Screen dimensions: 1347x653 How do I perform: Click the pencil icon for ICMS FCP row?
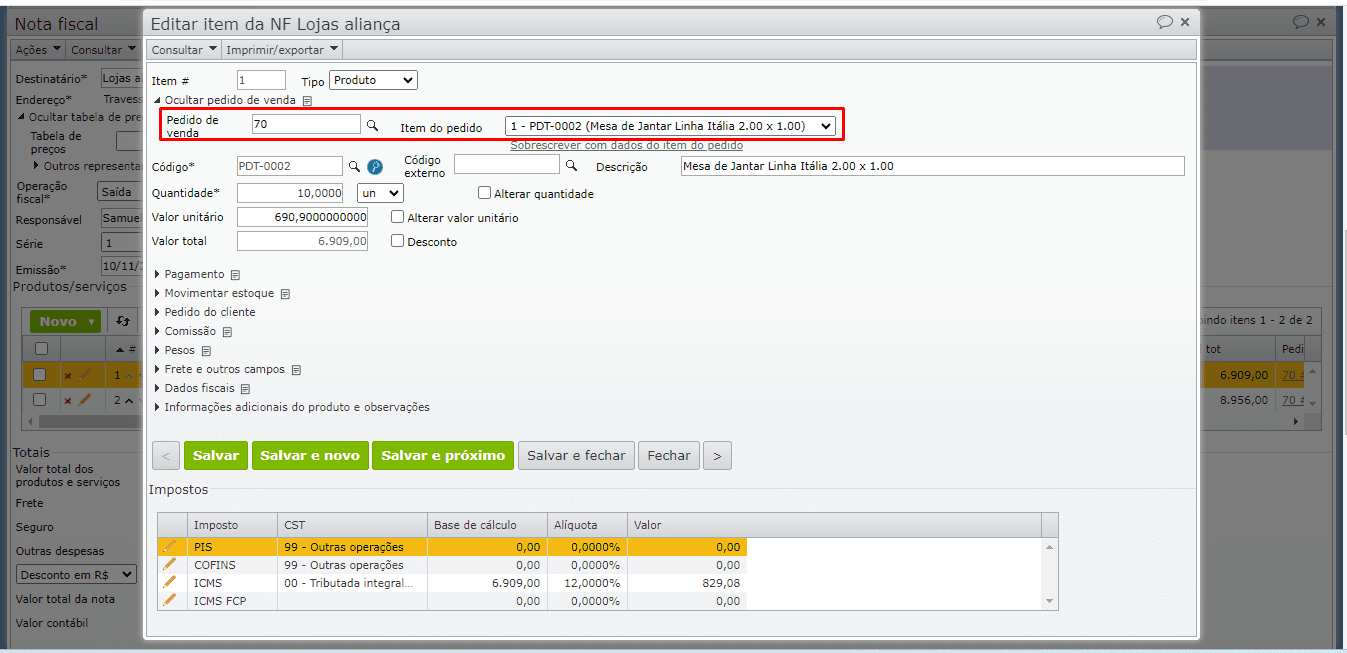(170, 600)
